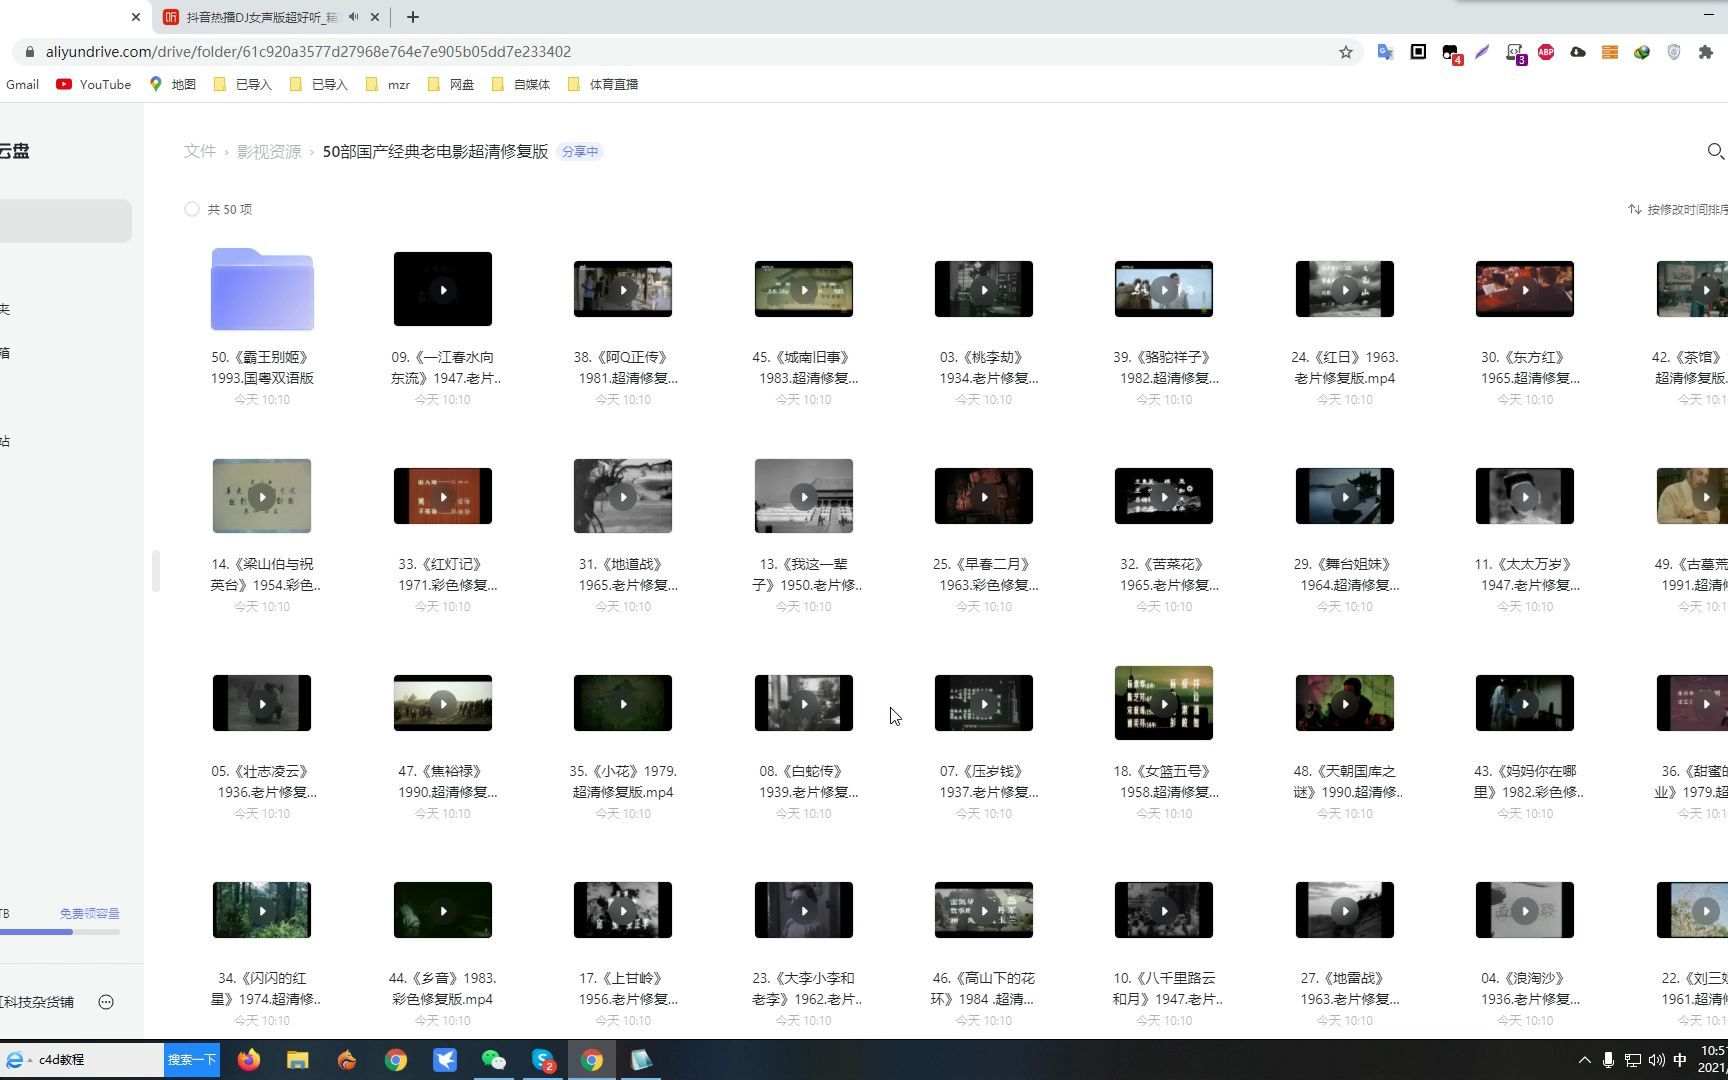Viewport: 1728px width, 1080px height.
Task: Go to 影视资源 in the breadcrumb
Action: [x=269, y=151]
